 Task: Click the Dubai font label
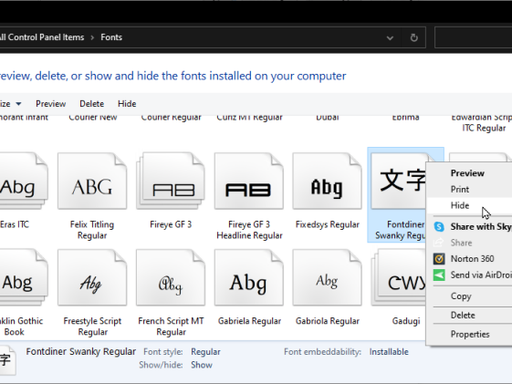pyautogui.click(x=327, y=118)
